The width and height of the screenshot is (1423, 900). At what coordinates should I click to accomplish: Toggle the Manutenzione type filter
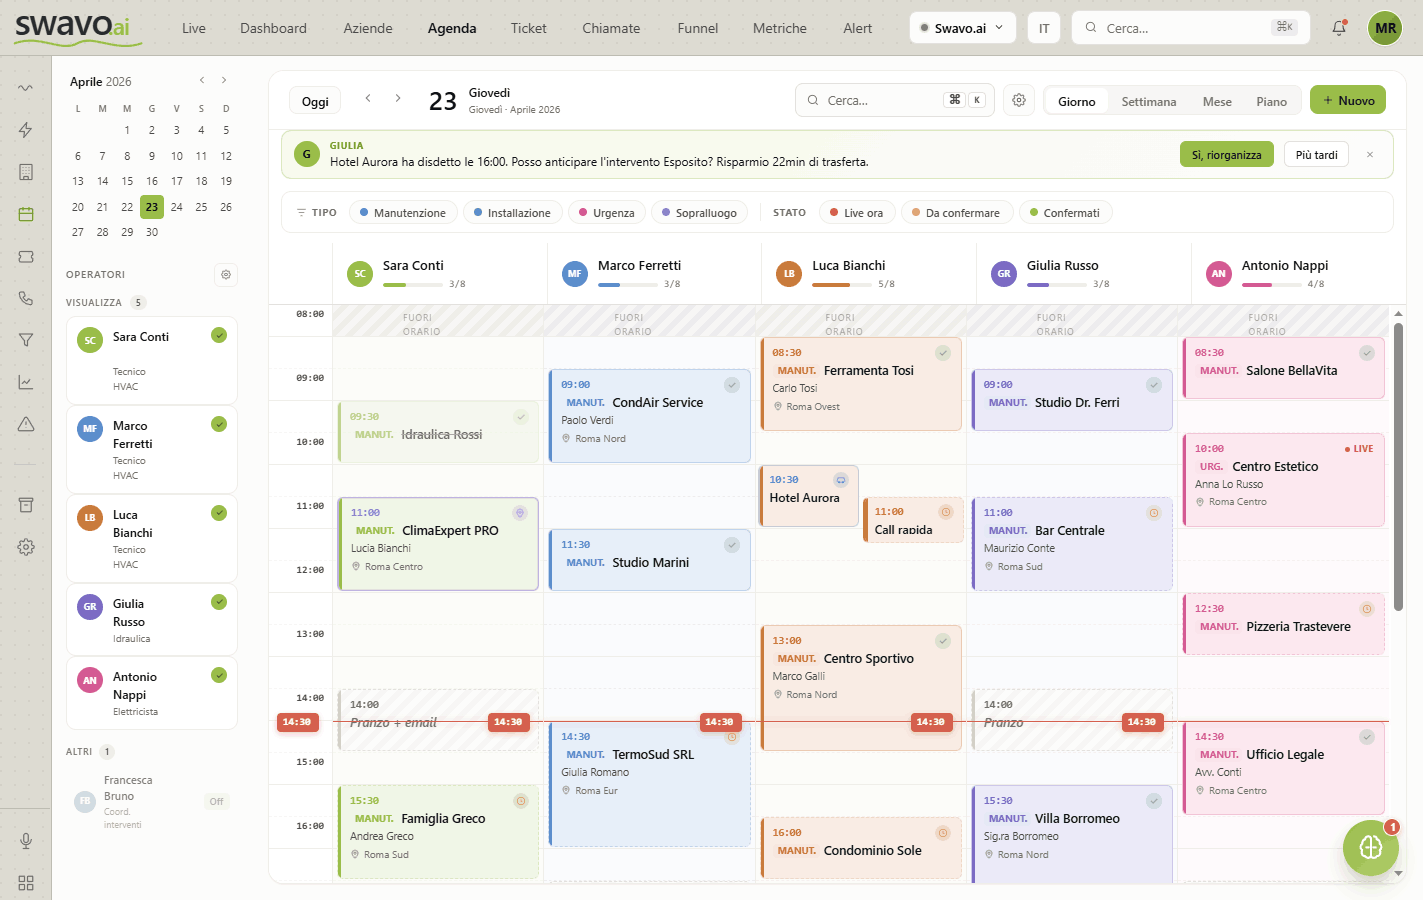click(403, 213)
